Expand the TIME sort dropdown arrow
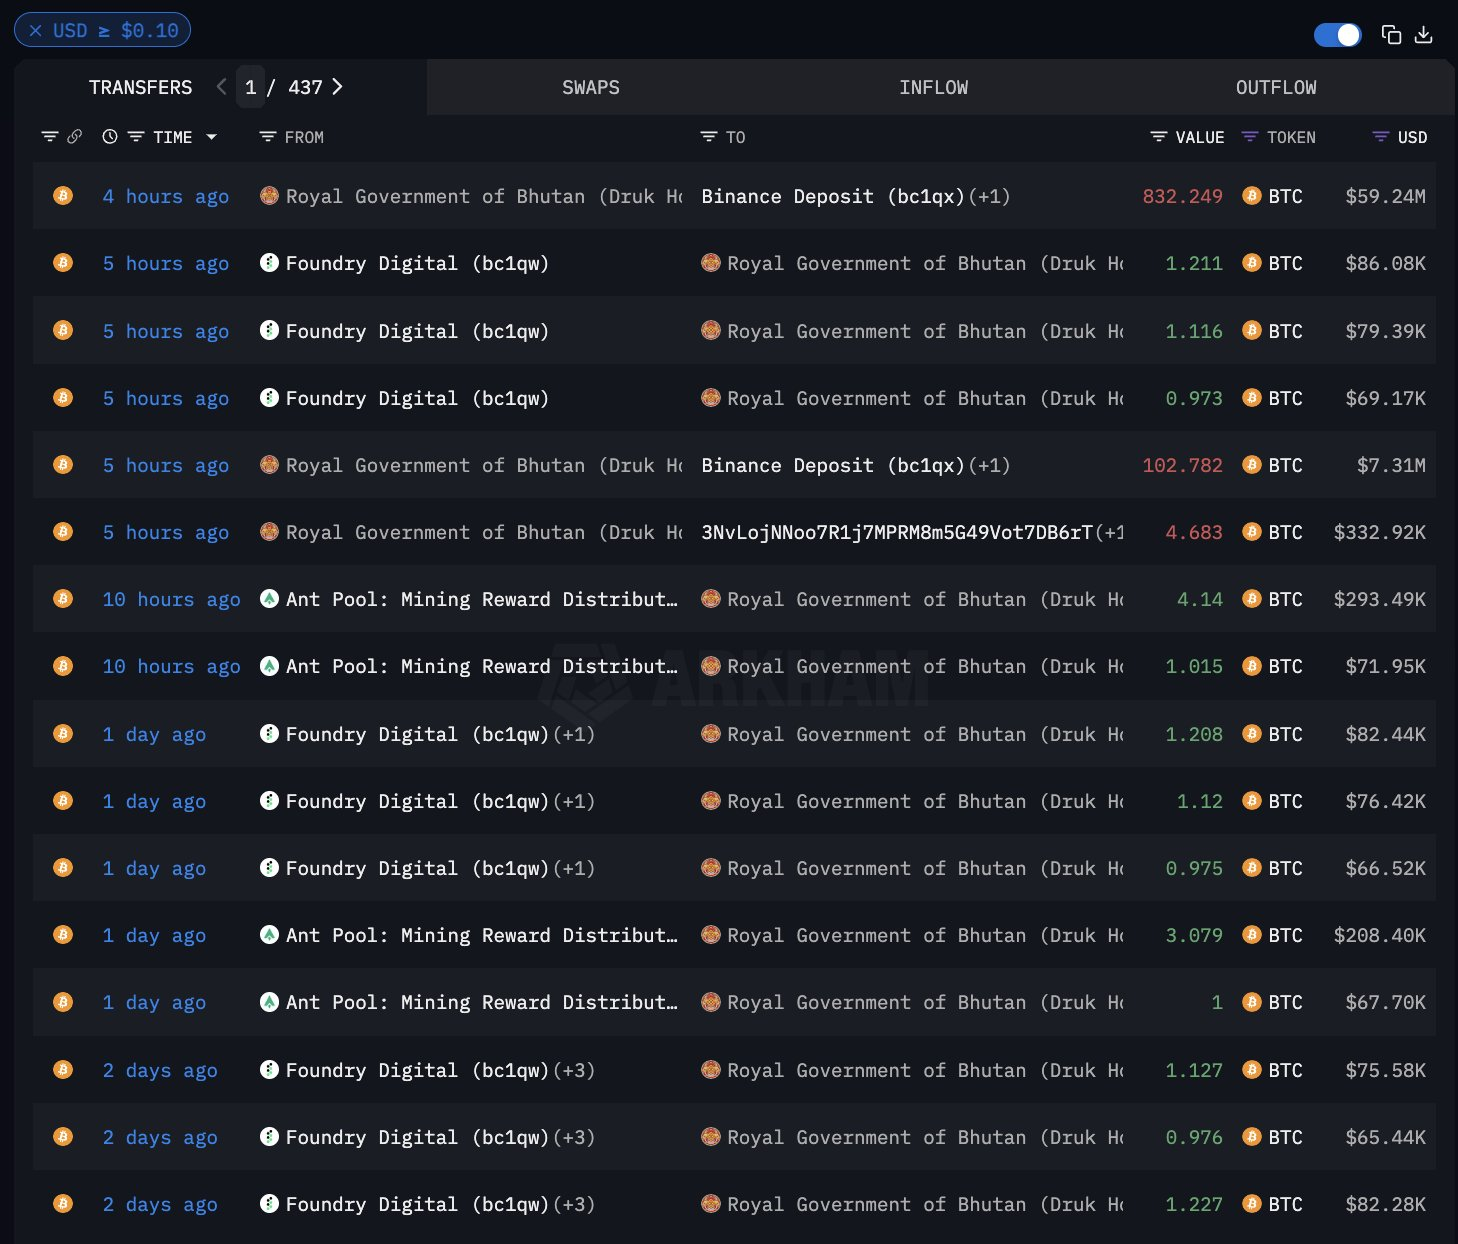The width and height of the screenshot is (1458, 1244). coord(212,137)
